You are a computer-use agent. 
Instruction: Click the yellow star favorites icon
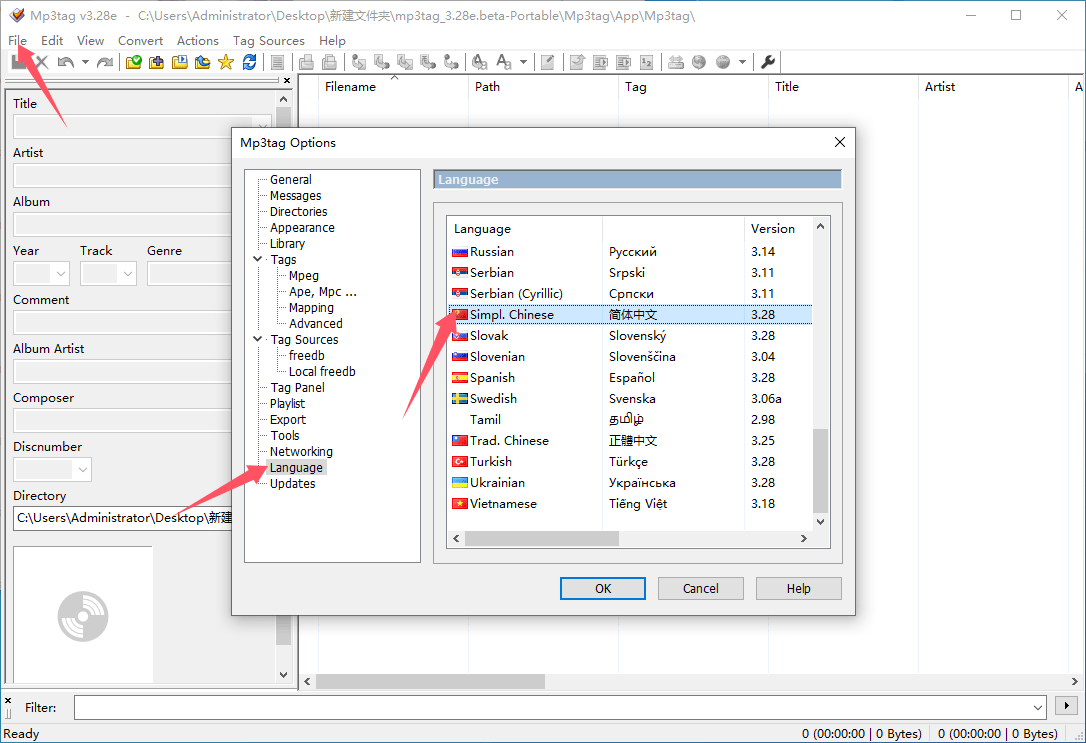(x=225, y=62)
